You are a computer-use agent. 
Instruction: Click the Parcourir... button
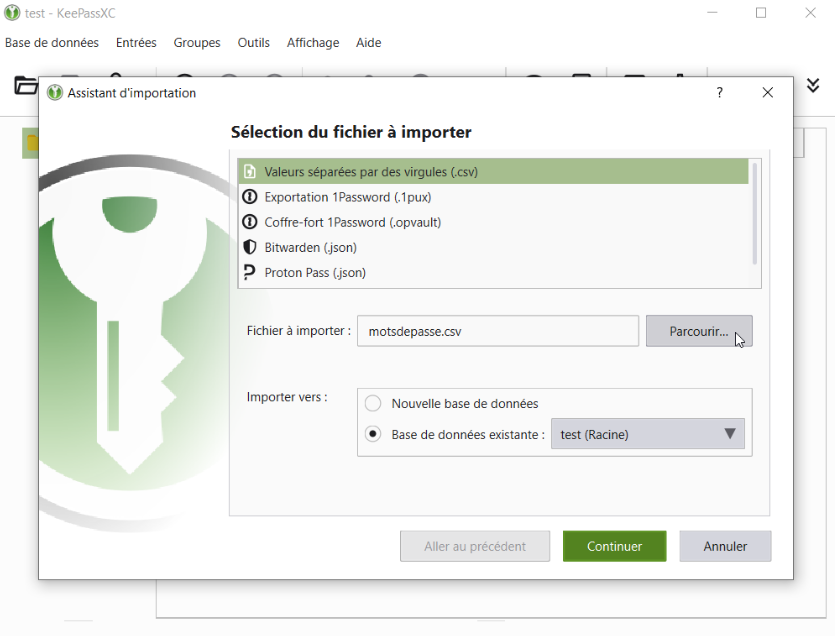pos(699,331)
